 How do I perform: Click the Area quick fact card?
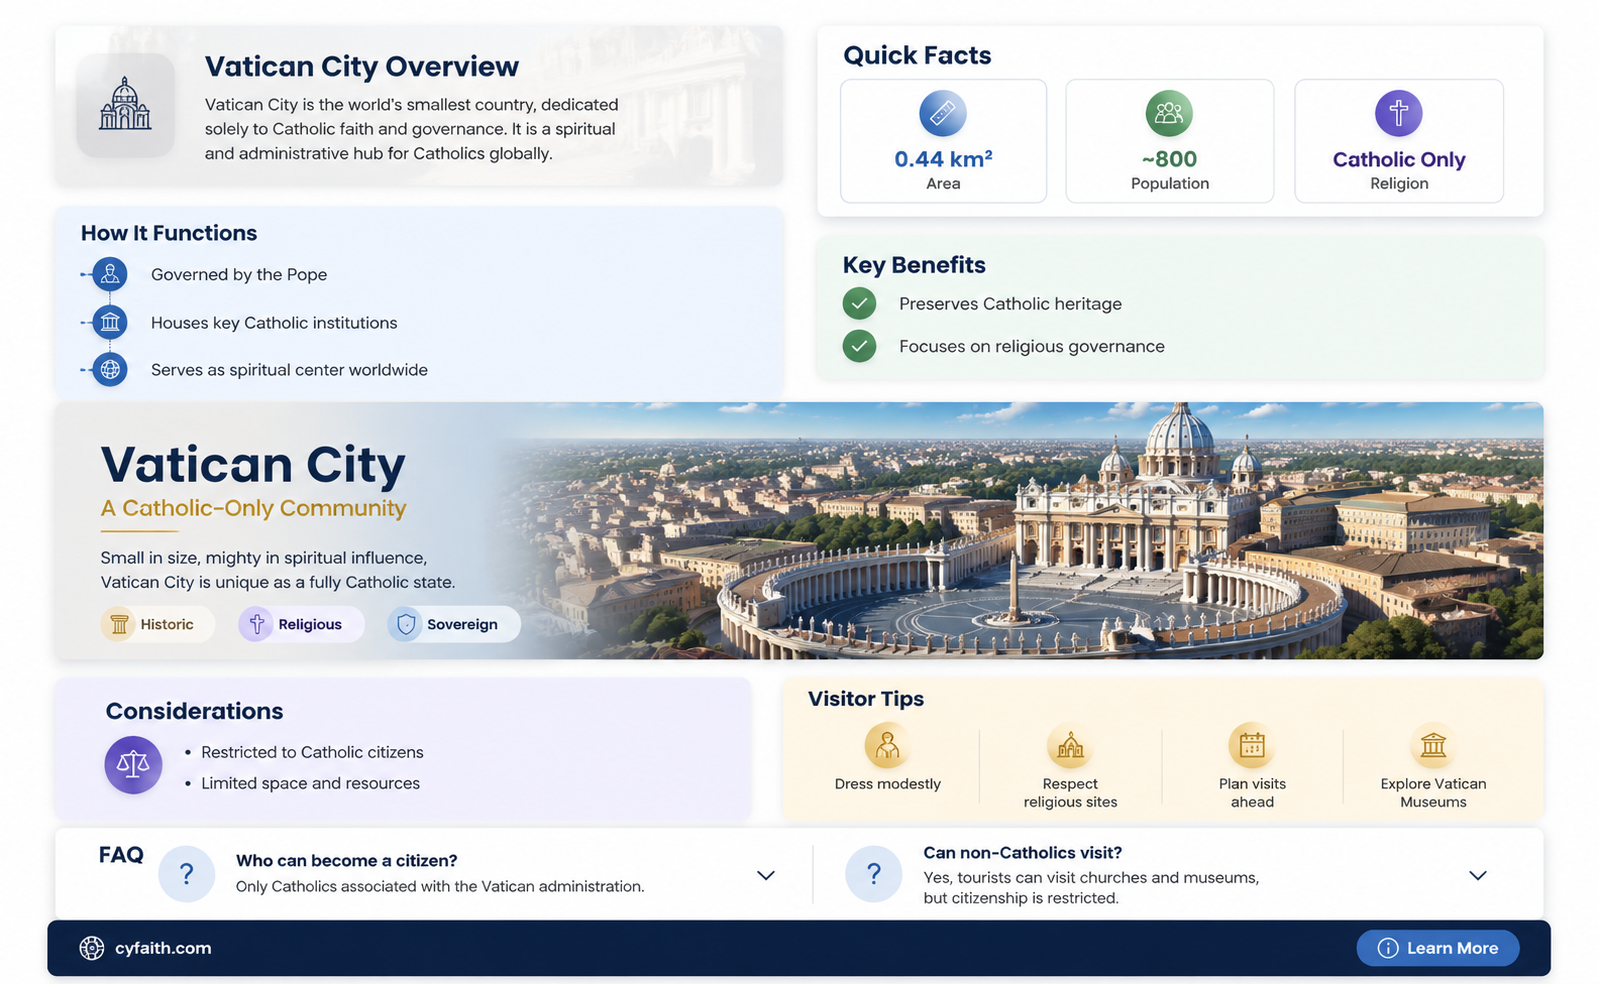[943, 141]
